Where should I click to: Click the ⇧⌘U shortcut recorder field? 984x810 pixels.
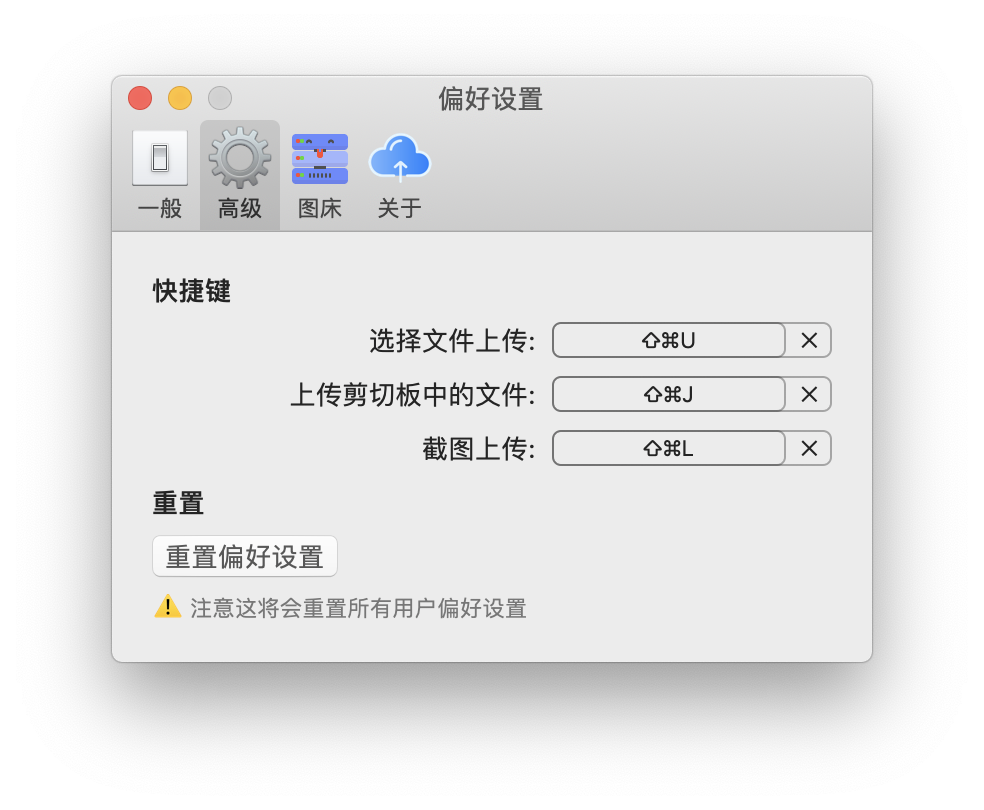[x=668, y=340]
